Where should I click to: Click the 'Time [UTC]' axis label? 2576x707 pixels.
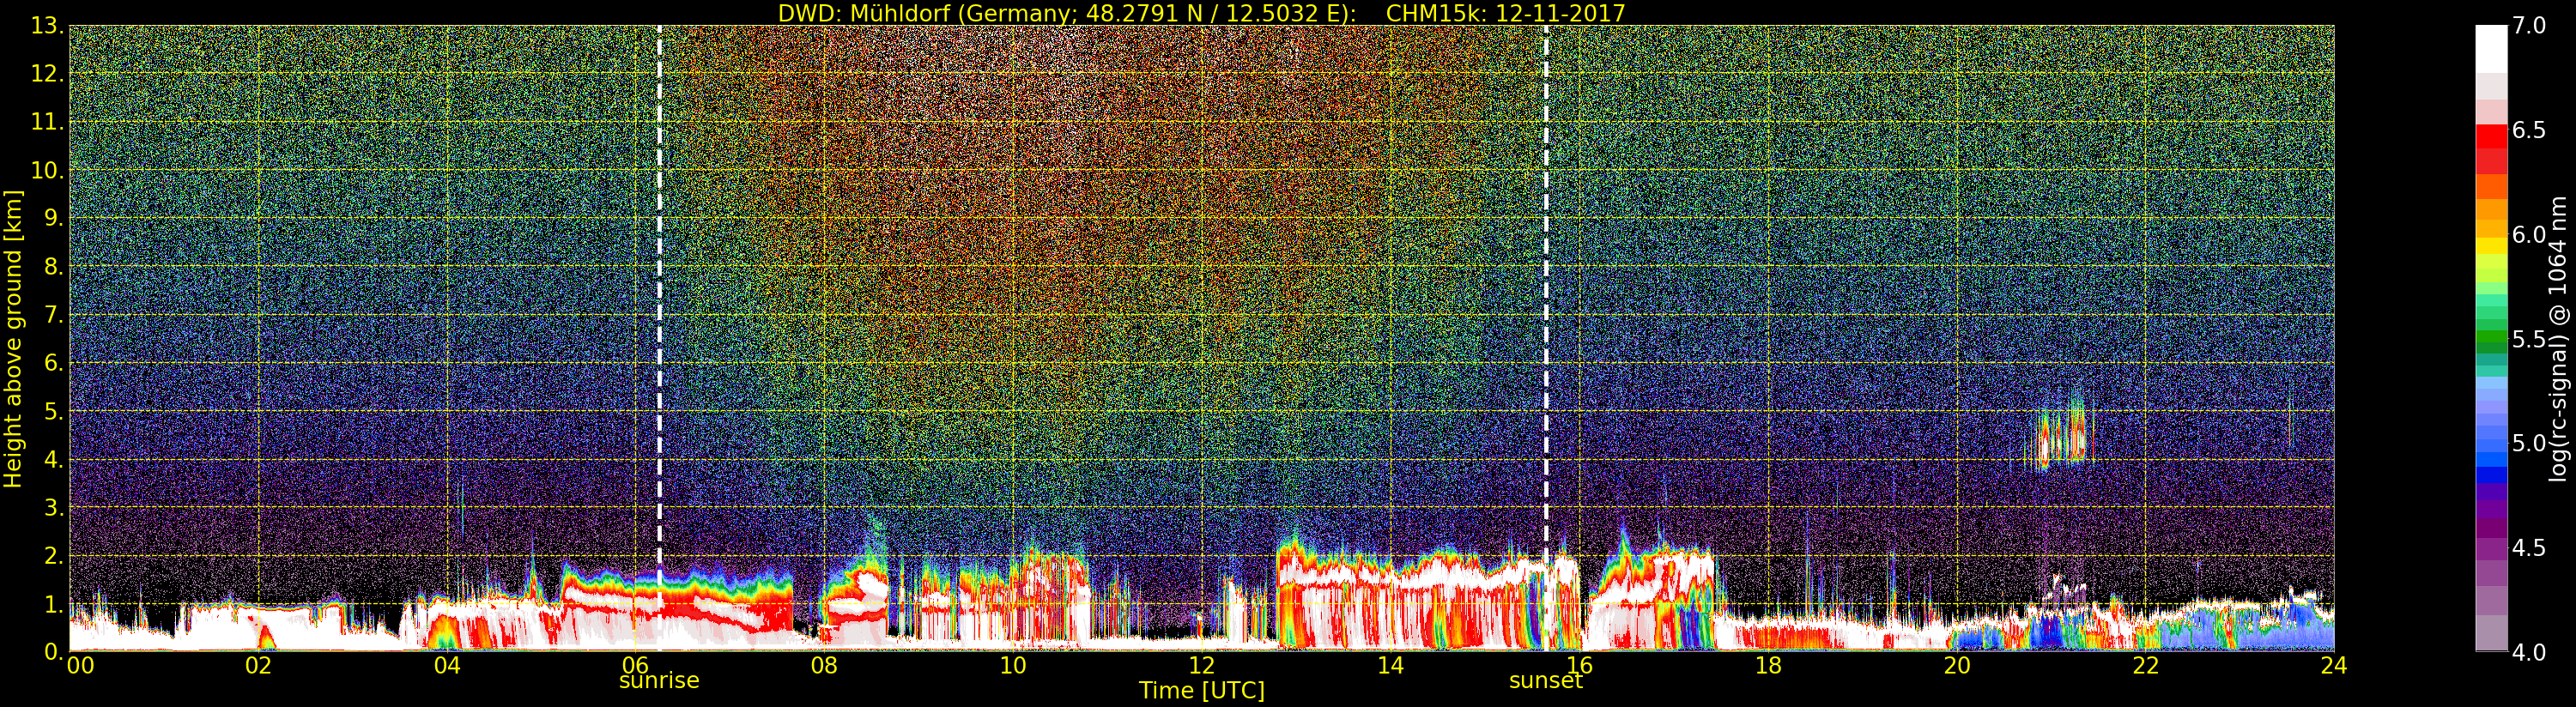pyautogui.click(x=1202, y=691)
